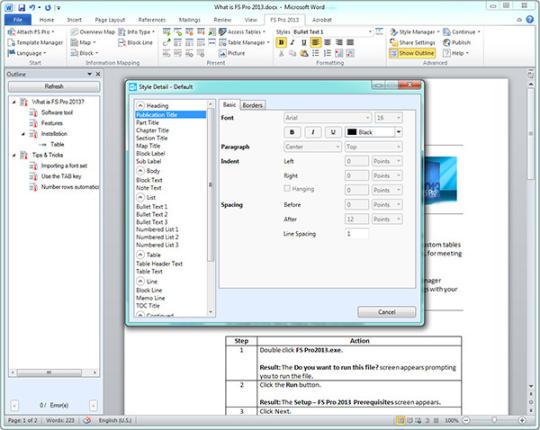
Task: Collapse the Tips & Tricks outline node
Action: tap(14, 155)
